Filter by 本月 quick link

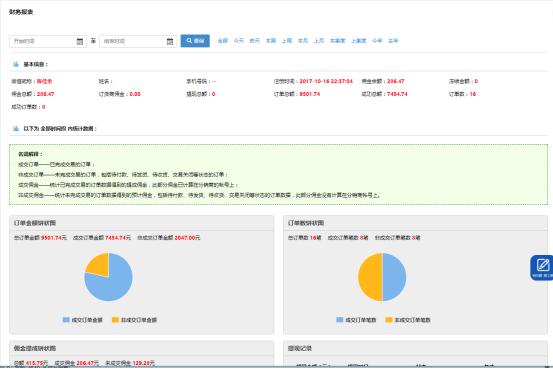[x=303, y=41]
